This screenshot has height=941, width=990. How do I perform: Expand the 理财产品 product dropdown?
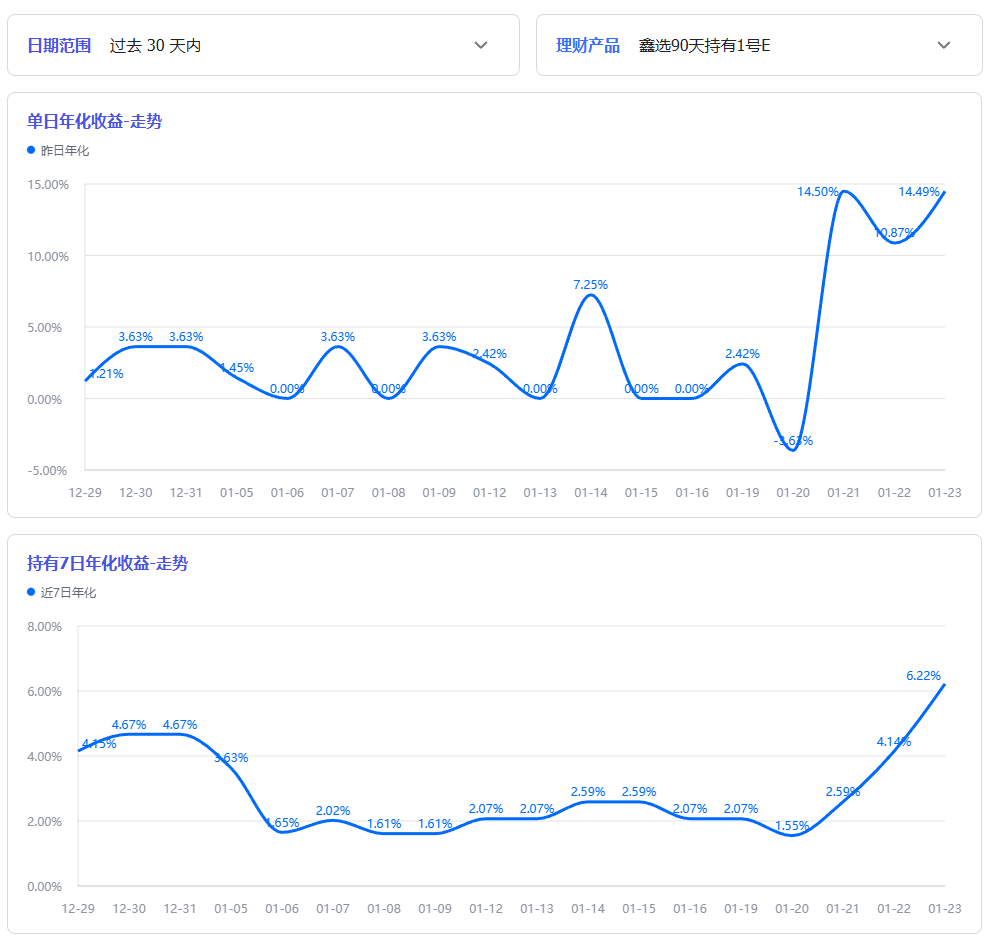click(759, 45)
